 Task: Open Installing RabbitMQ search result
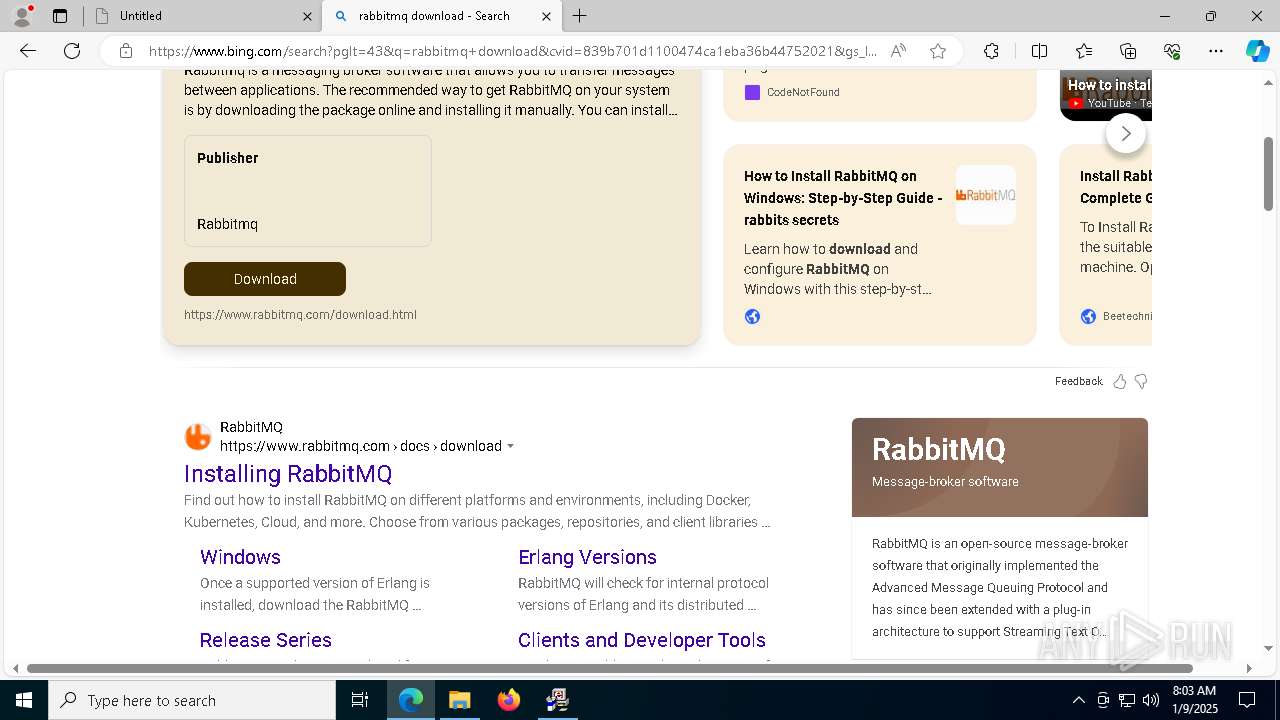pos(288,473)
